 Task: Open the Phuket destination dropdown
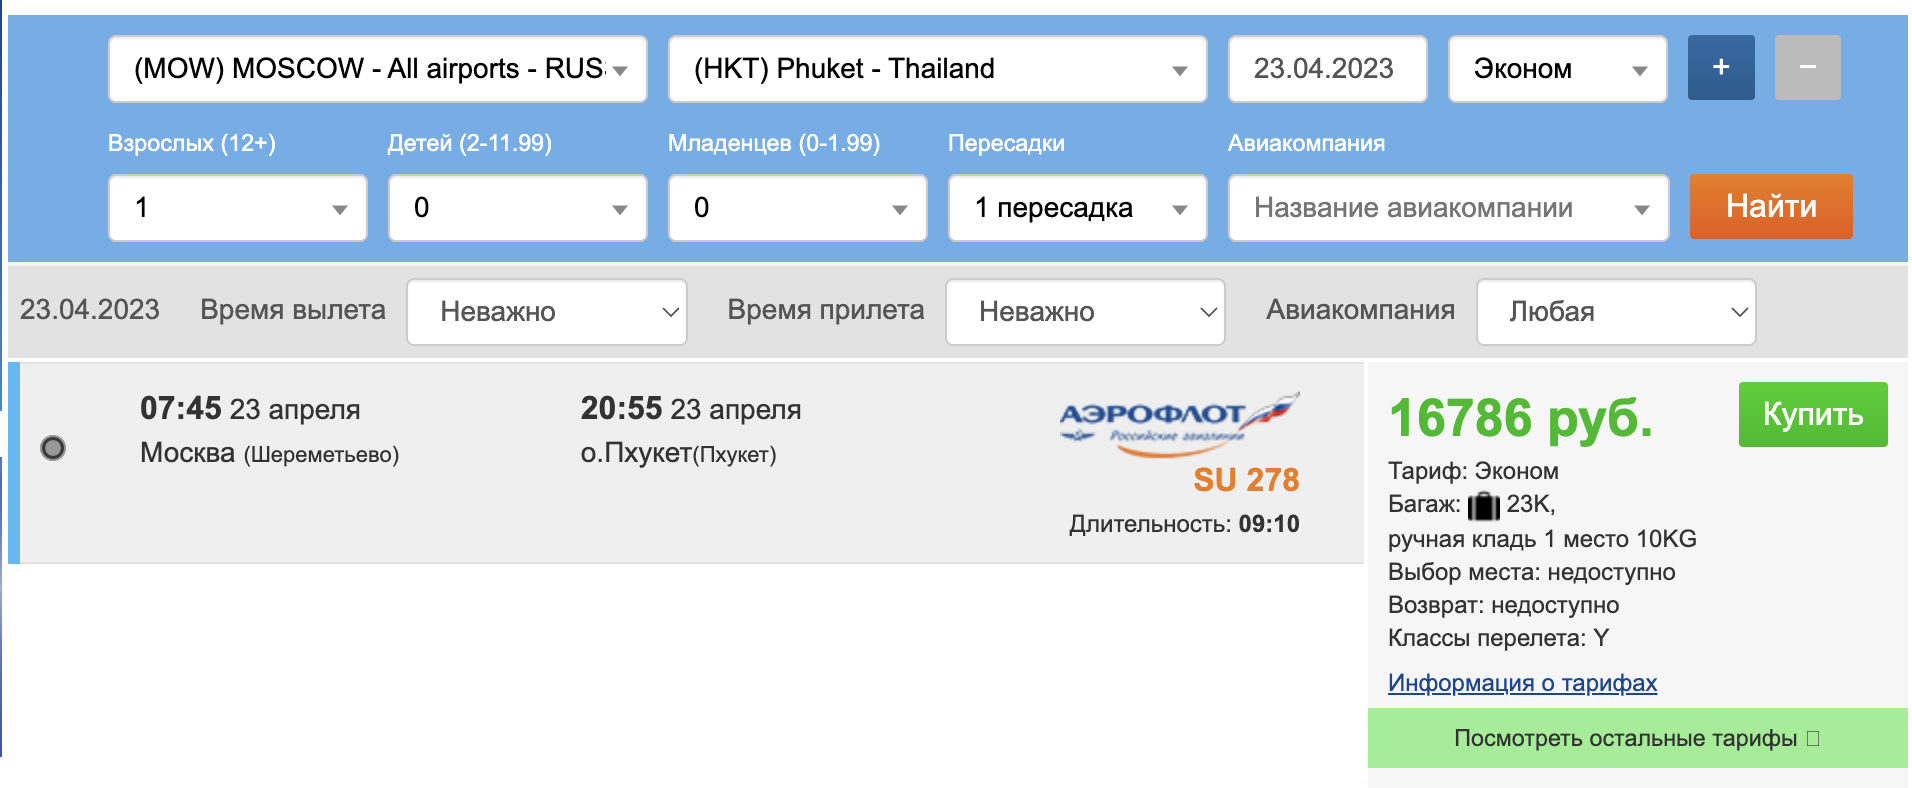coord(937,69)
